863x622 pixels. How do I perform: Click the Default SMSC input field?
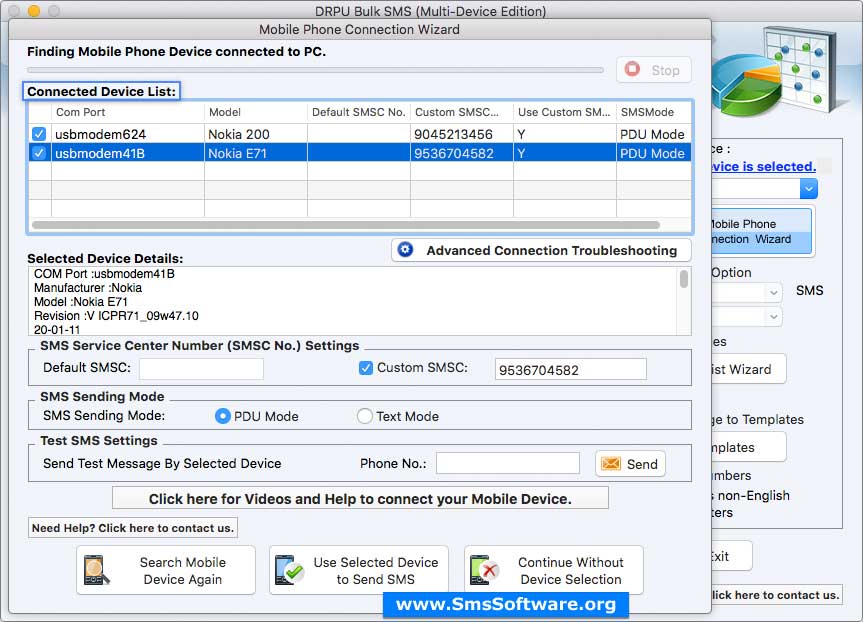(201, 369)
